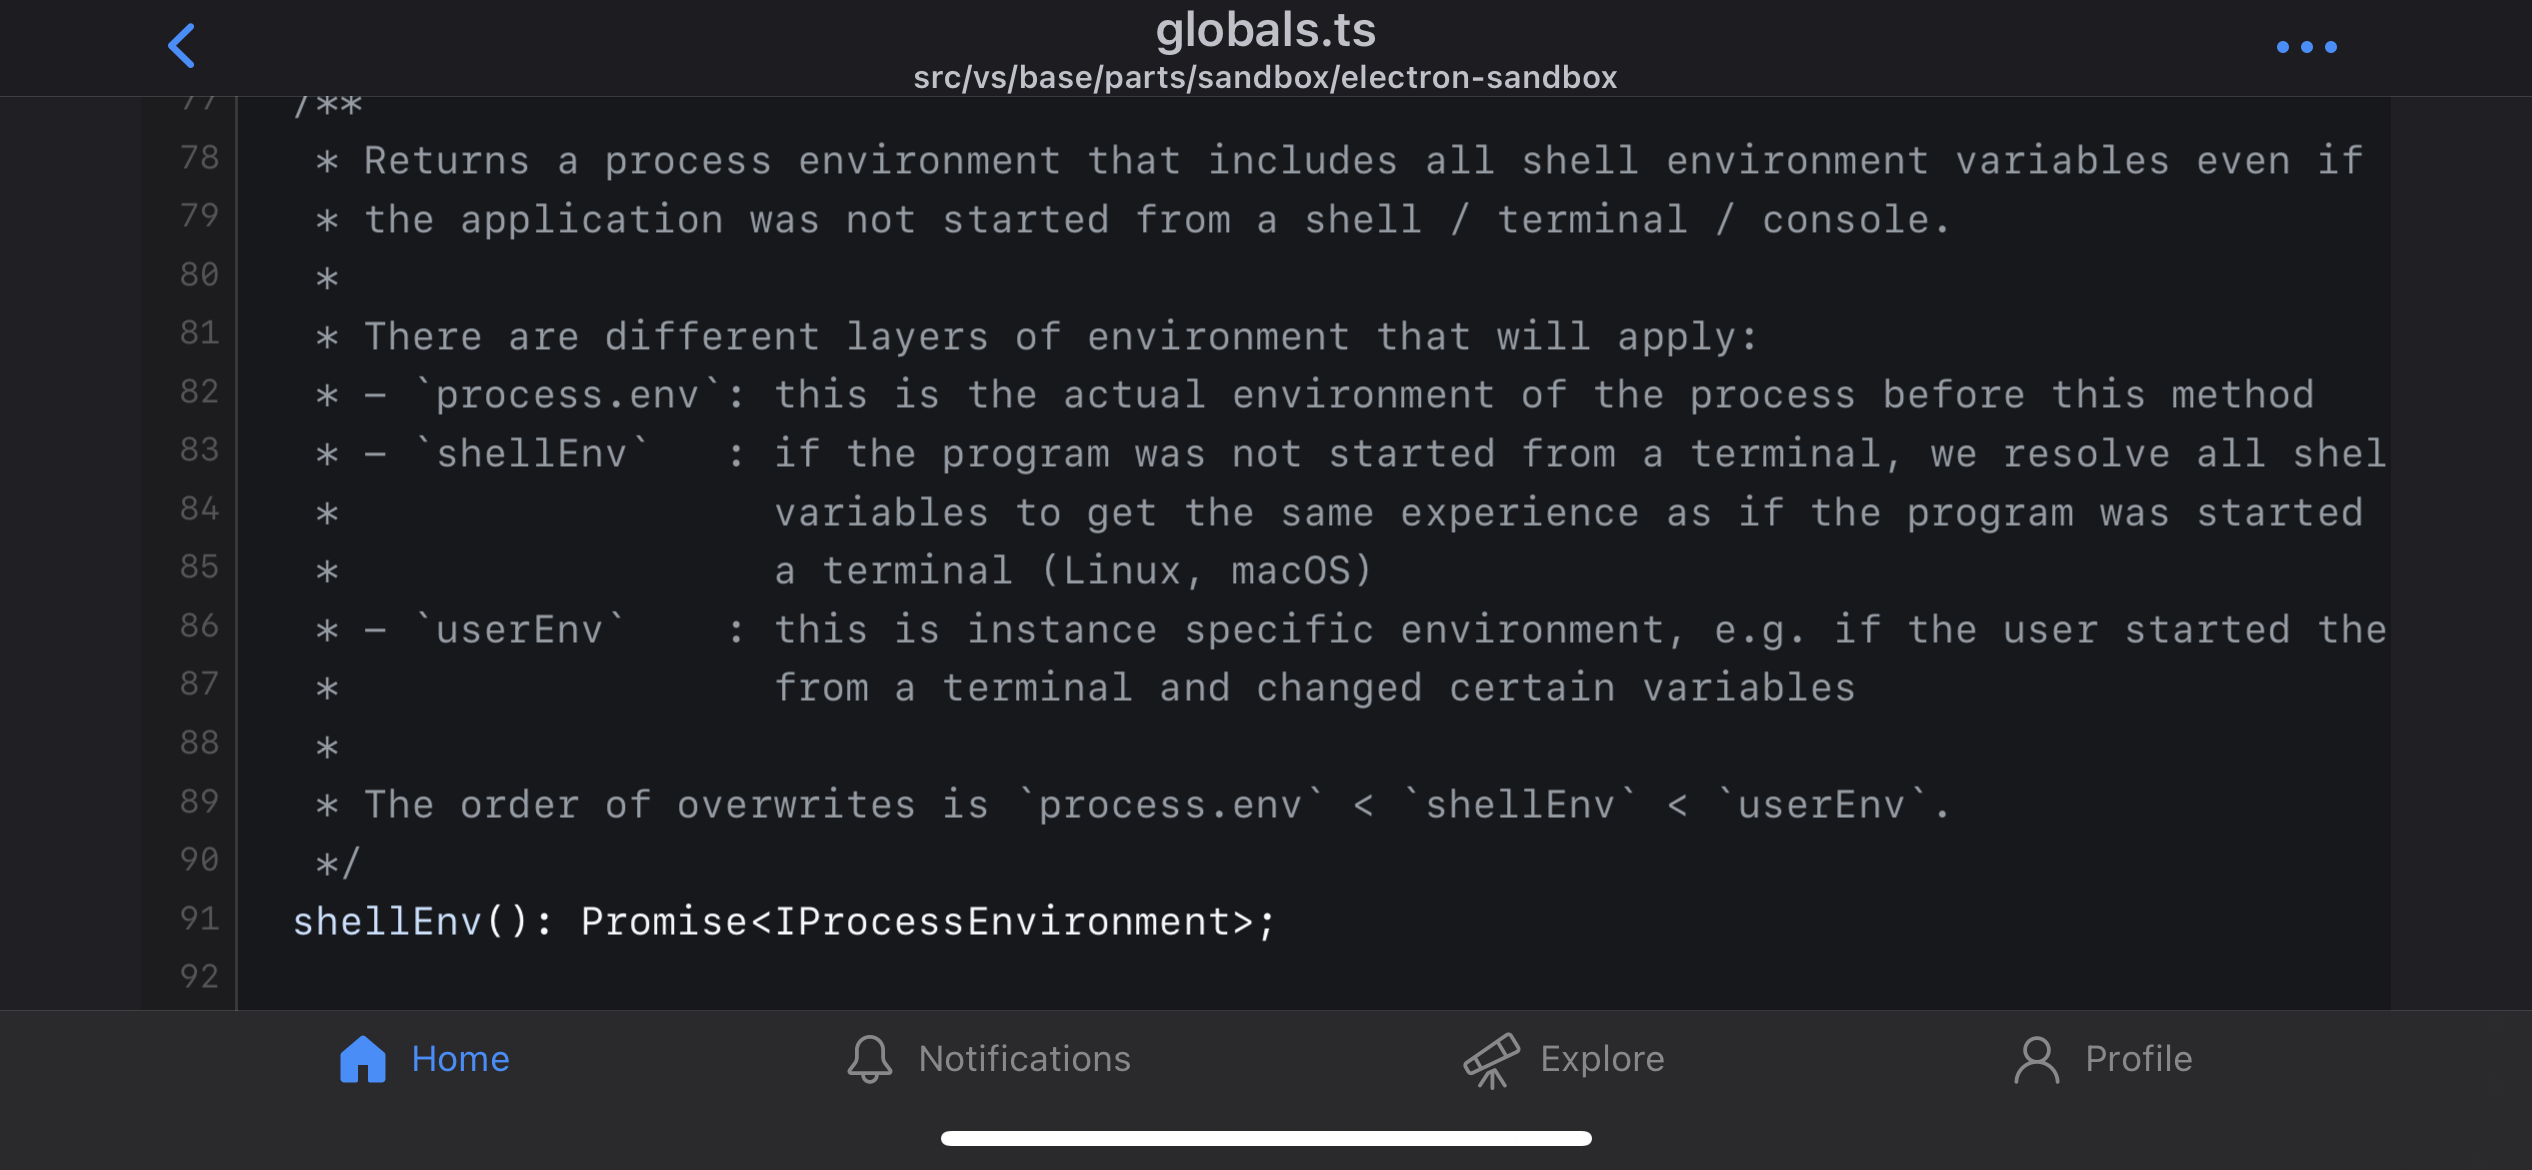The image size is (2532, 1170).
Task: Tap the Promise<IProcessEnvironment> return type
Action: click(x=920, y=920)
